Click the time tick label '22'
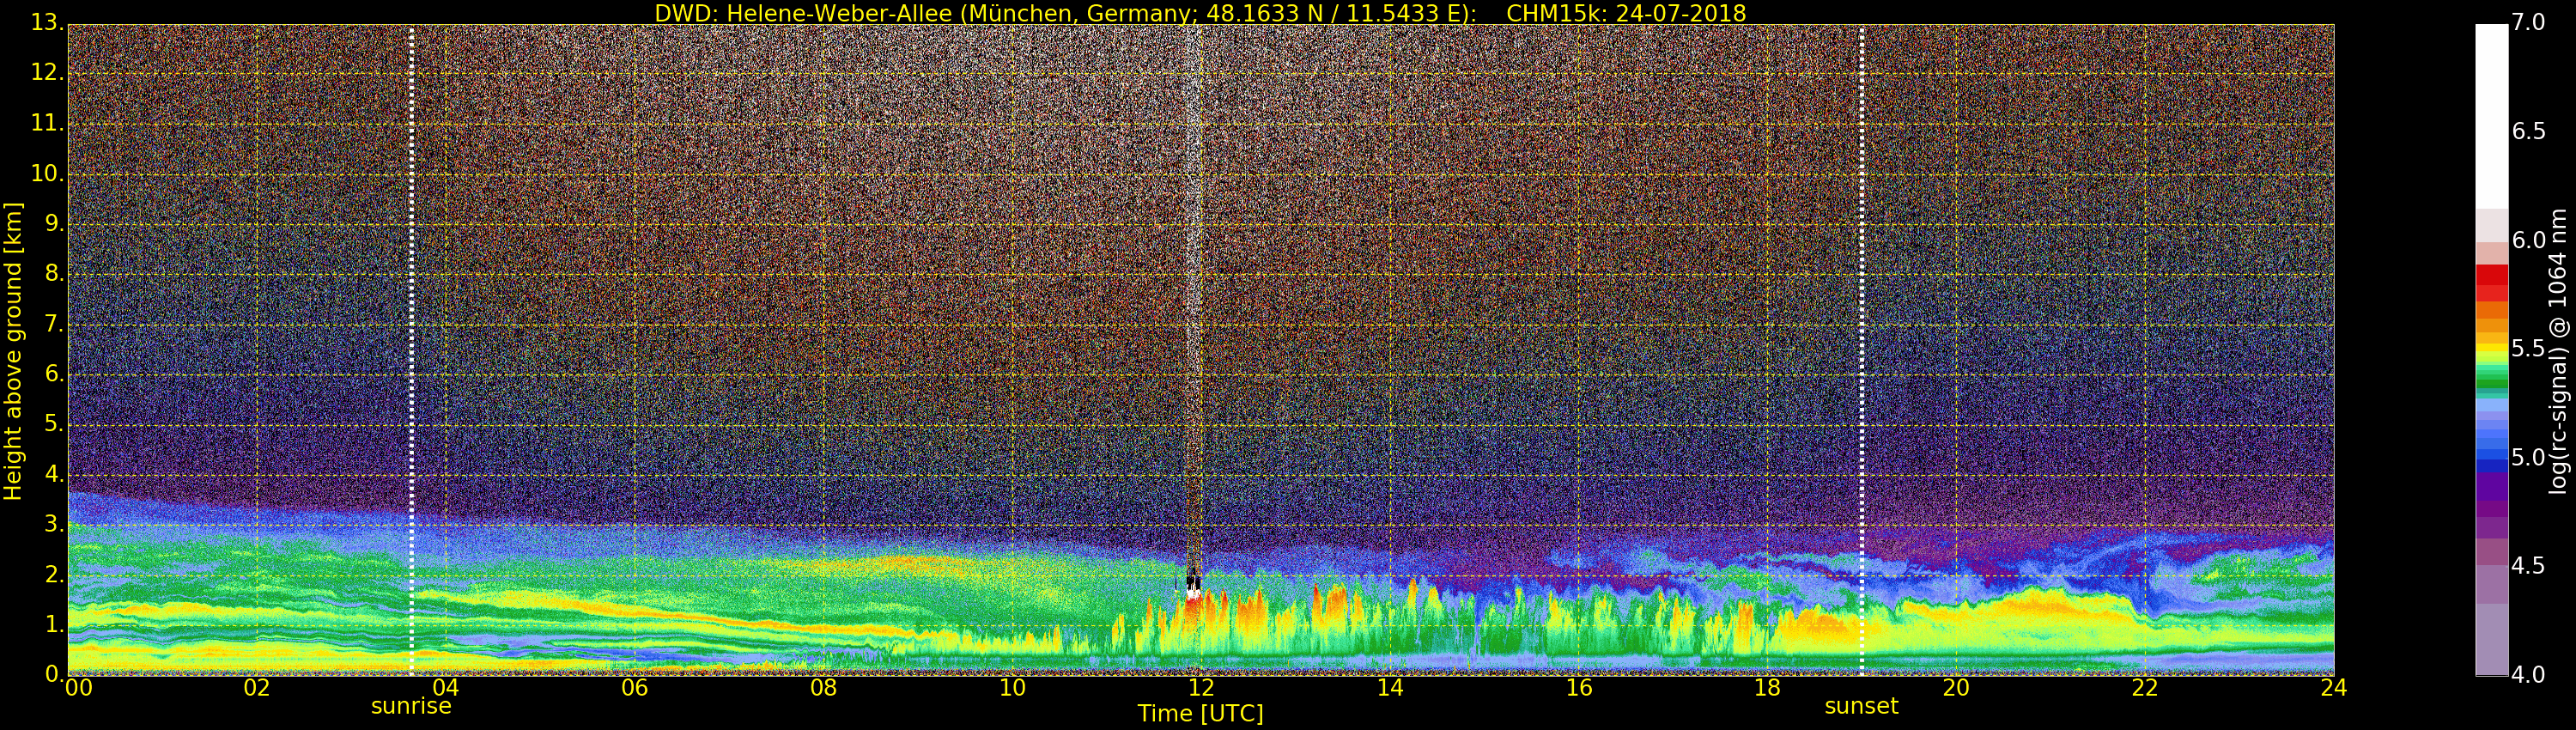The width and height of the screenshot is (2576, 730). [2145, 688]
